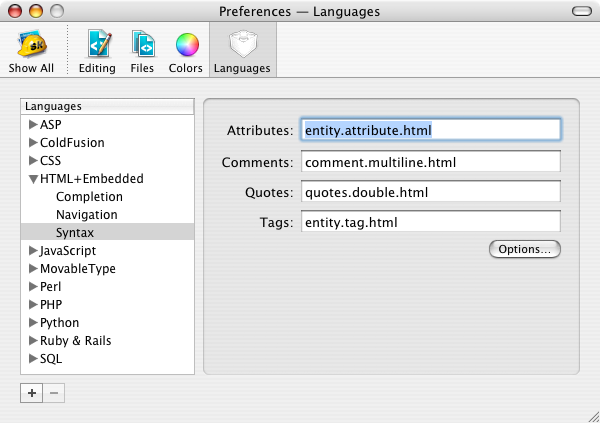Expand the ColdFusion disclosure triangle
Viewport: 600px width, 423px height.
click(x=33, y=143)
